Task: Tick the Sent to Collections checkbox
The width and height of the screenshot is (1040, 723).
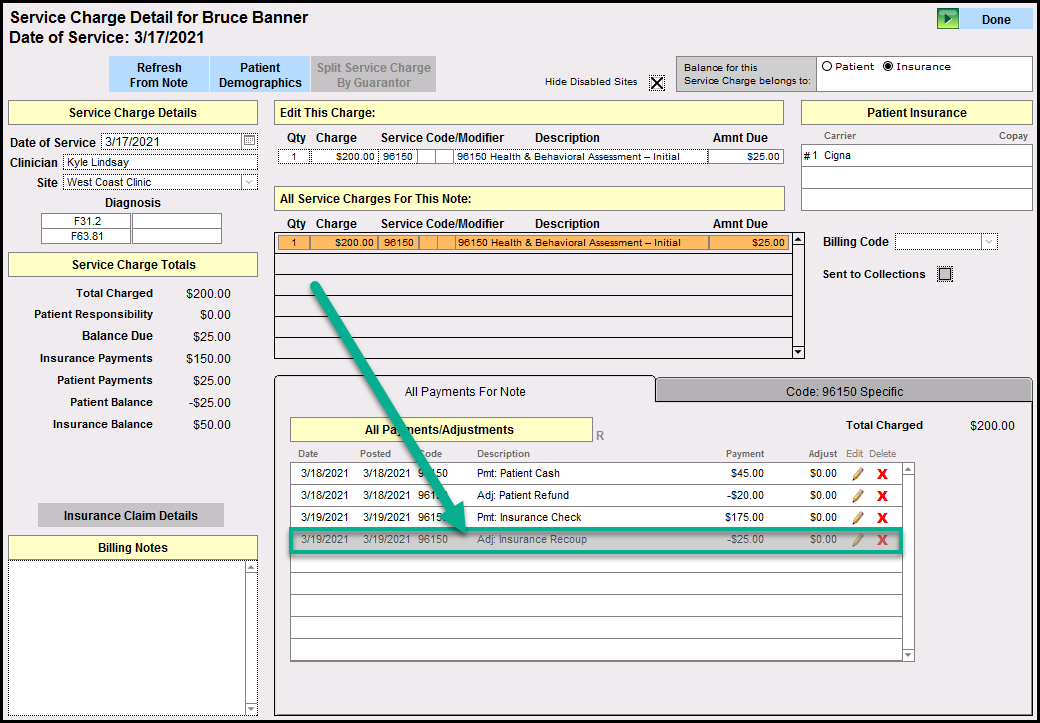Action: pos(945,274)
